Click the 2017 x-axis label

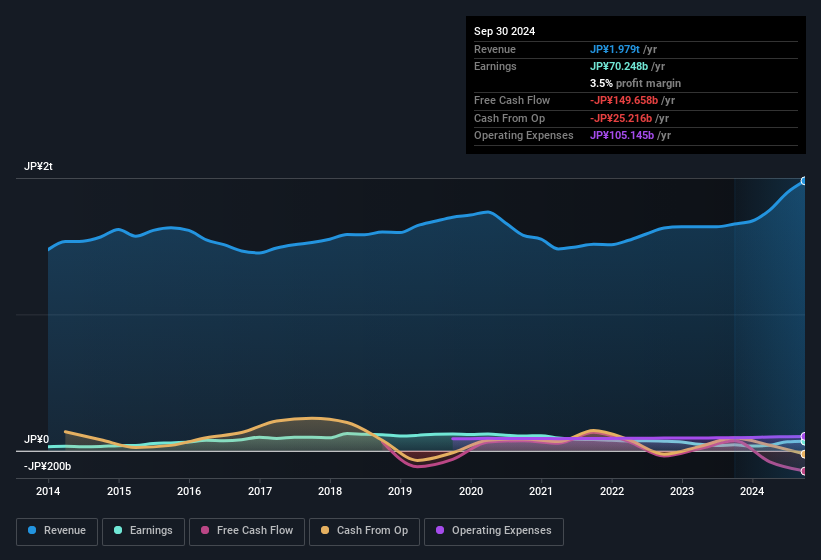click(260, 491)
